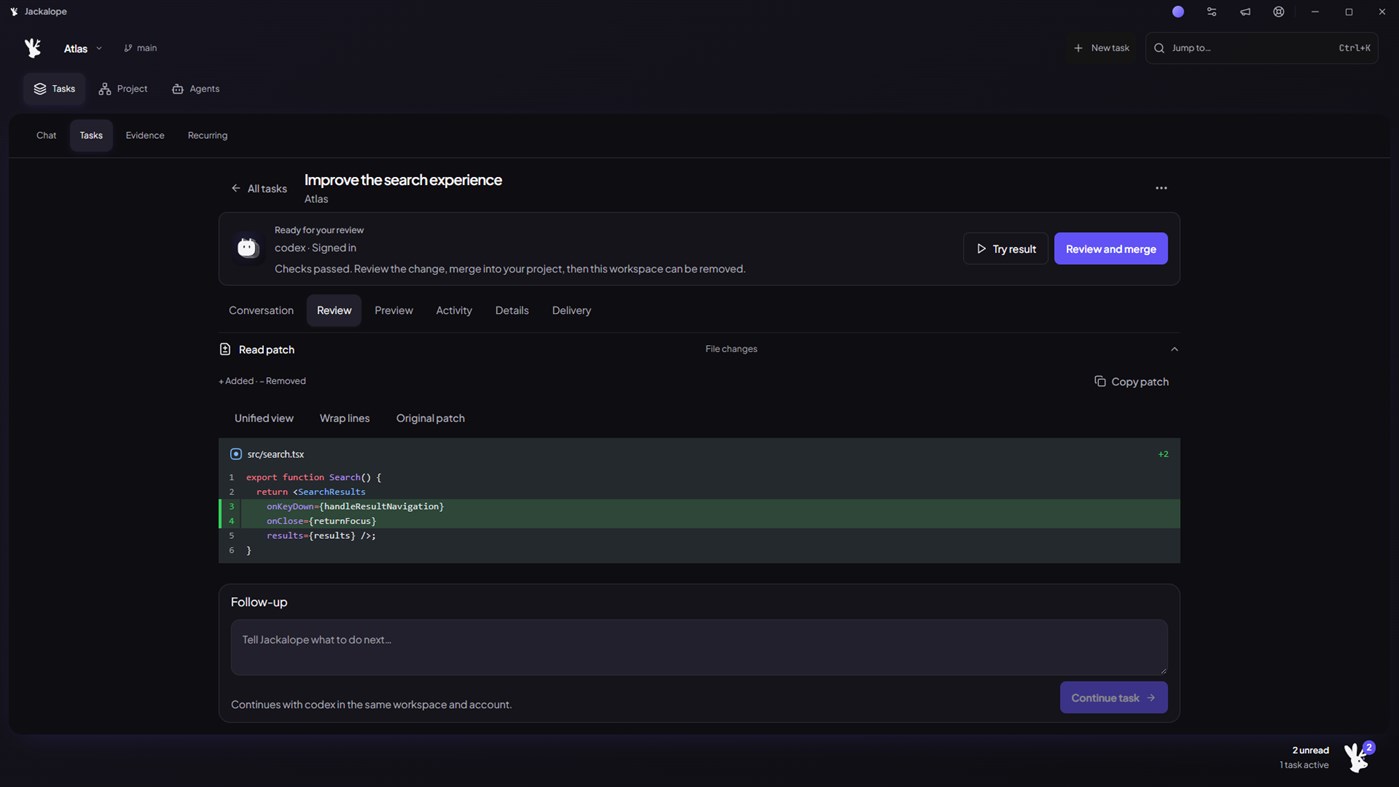Click the main branch selector
Viewport: 1399px width, 787px height.
pos(140,48)
